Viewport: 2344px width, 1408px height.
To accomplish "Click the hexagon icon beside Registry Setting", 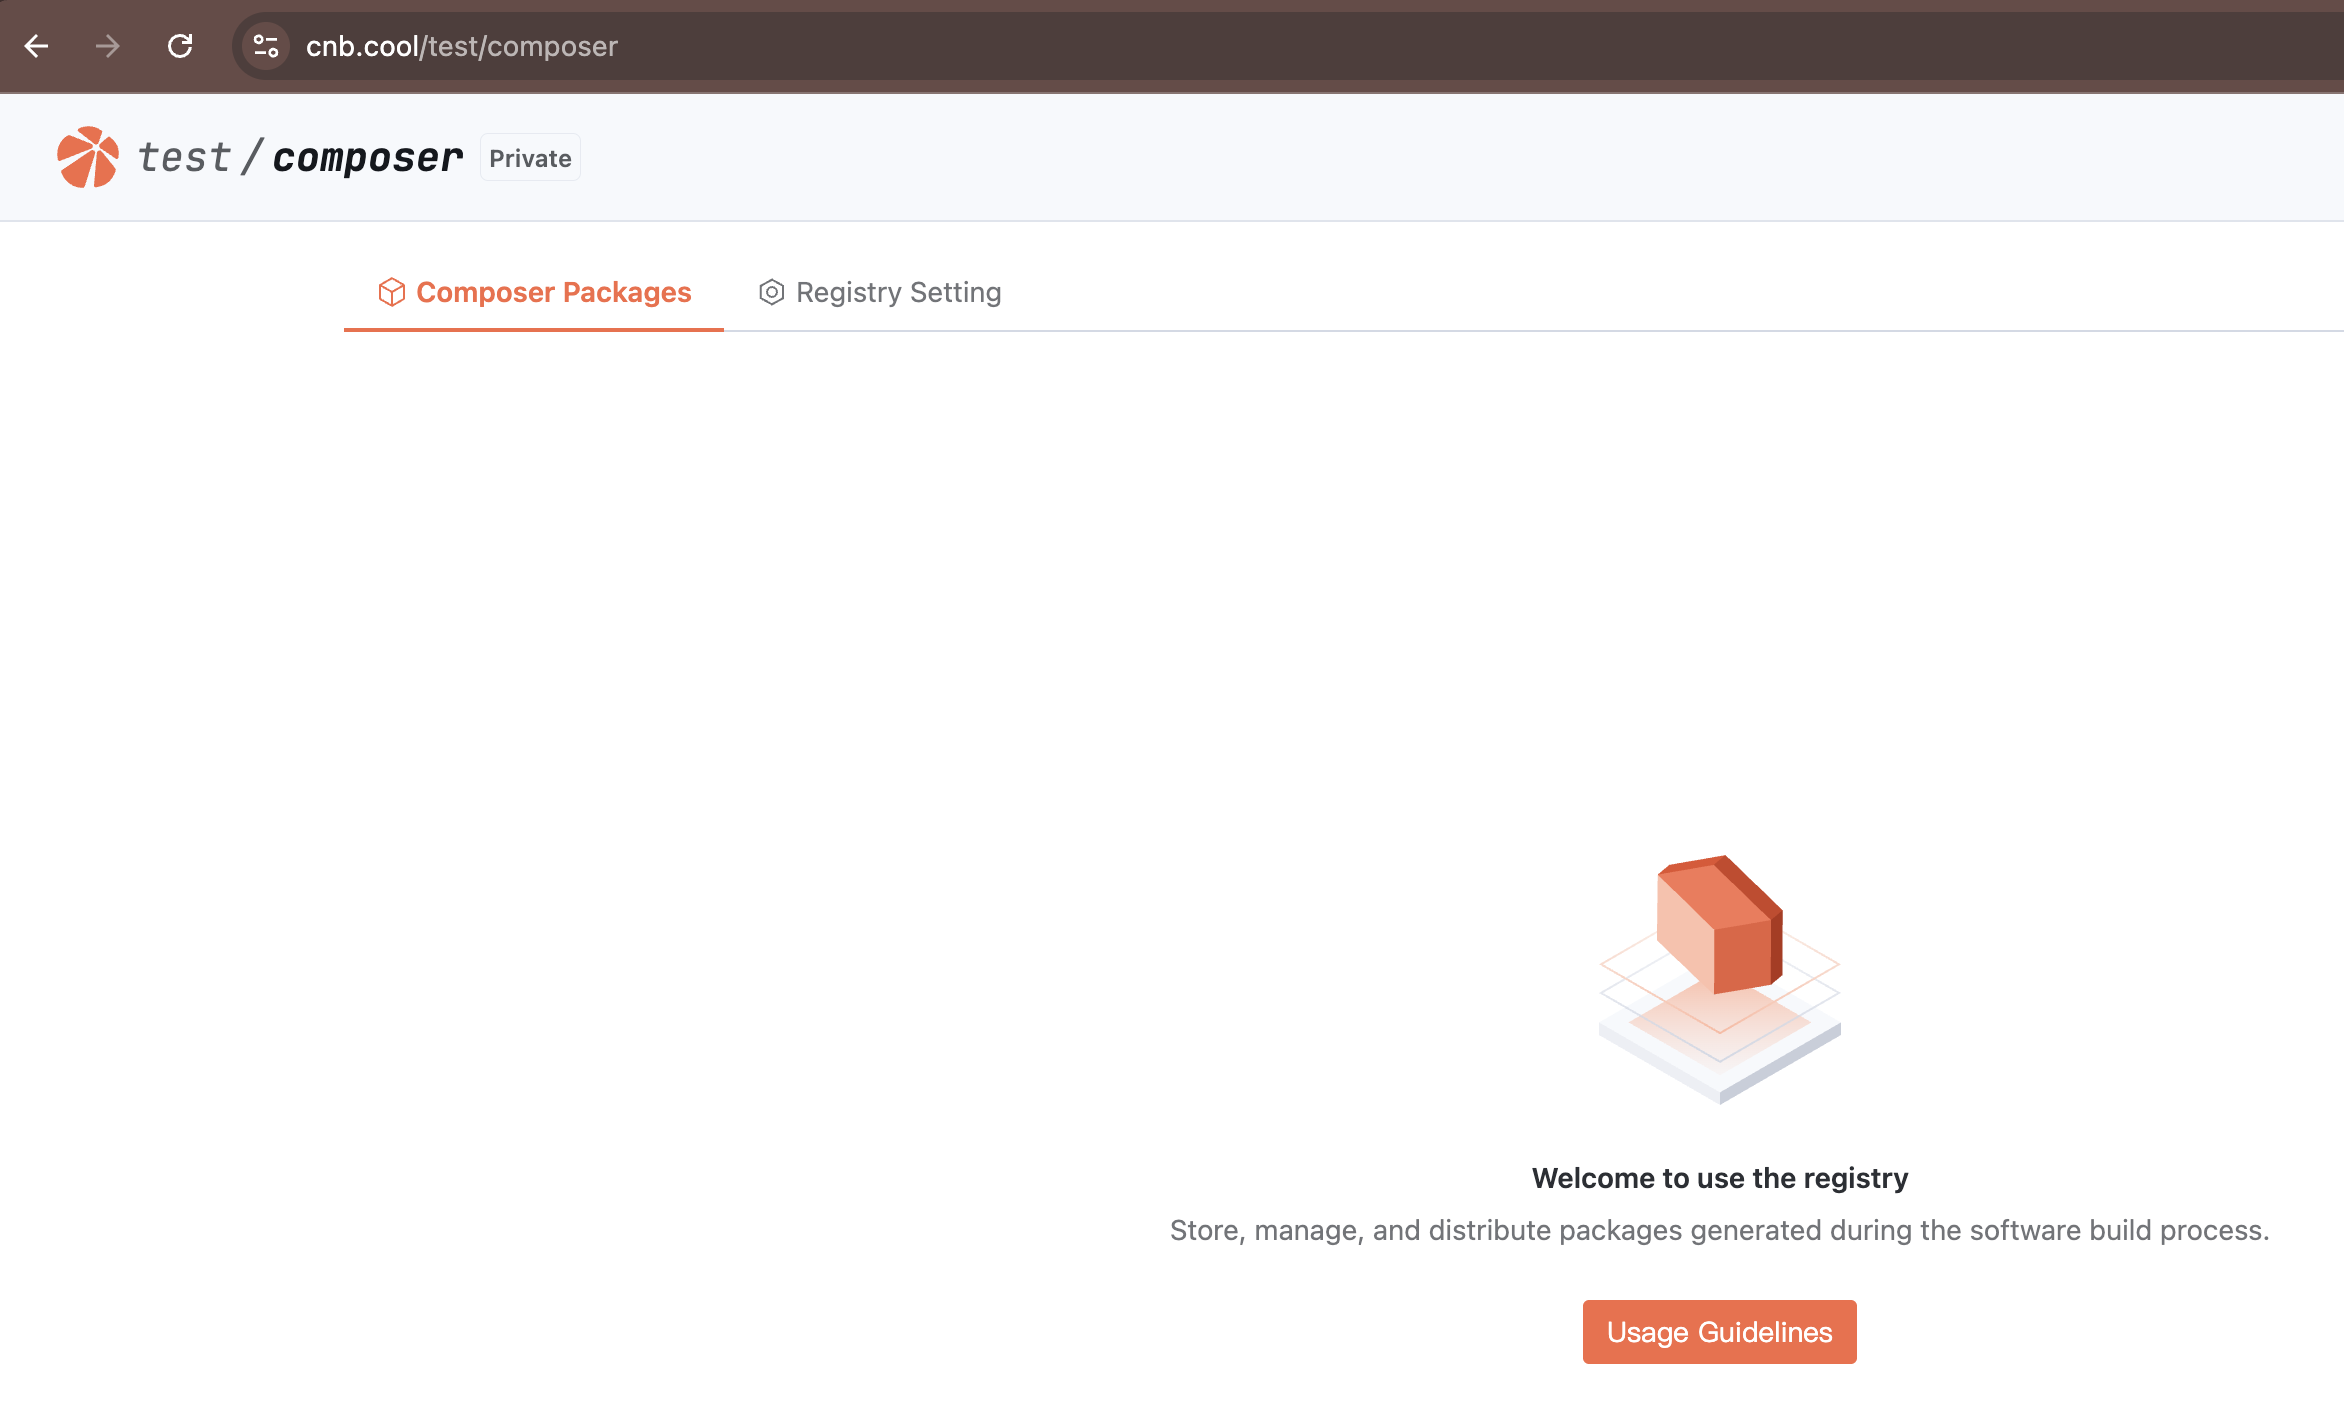I will (x=771, y=292).
